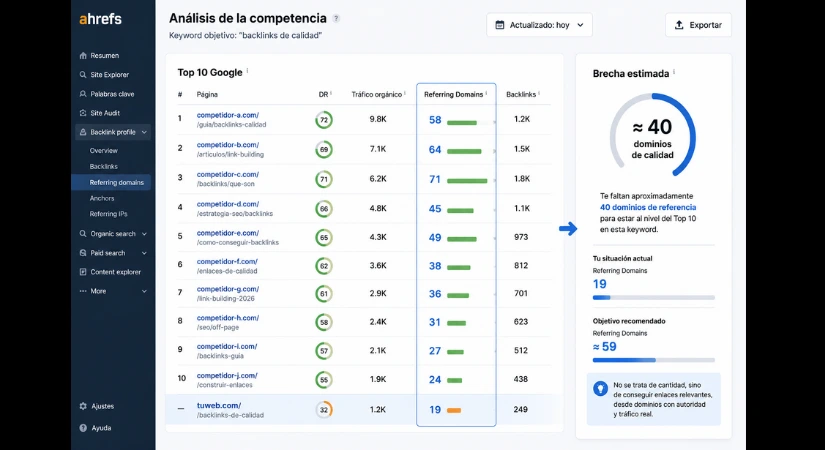Screen dimensions: 825x450
Task: Click backlinks value 1.8K
Action: pos(522,179)
